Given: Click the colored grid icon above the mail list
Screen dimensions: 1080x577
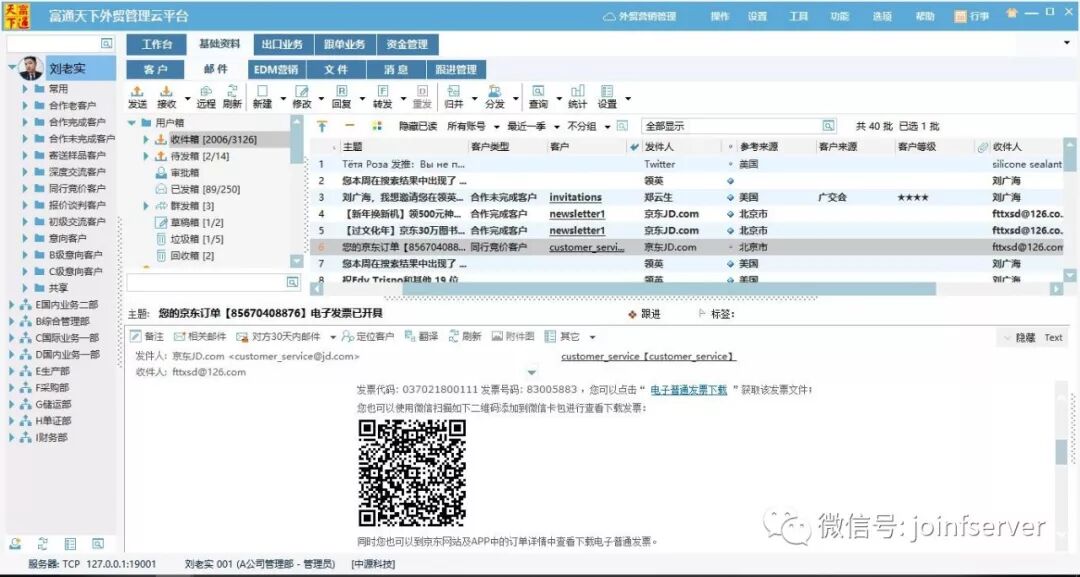Looking at the screenshot, I should (376, 126).
